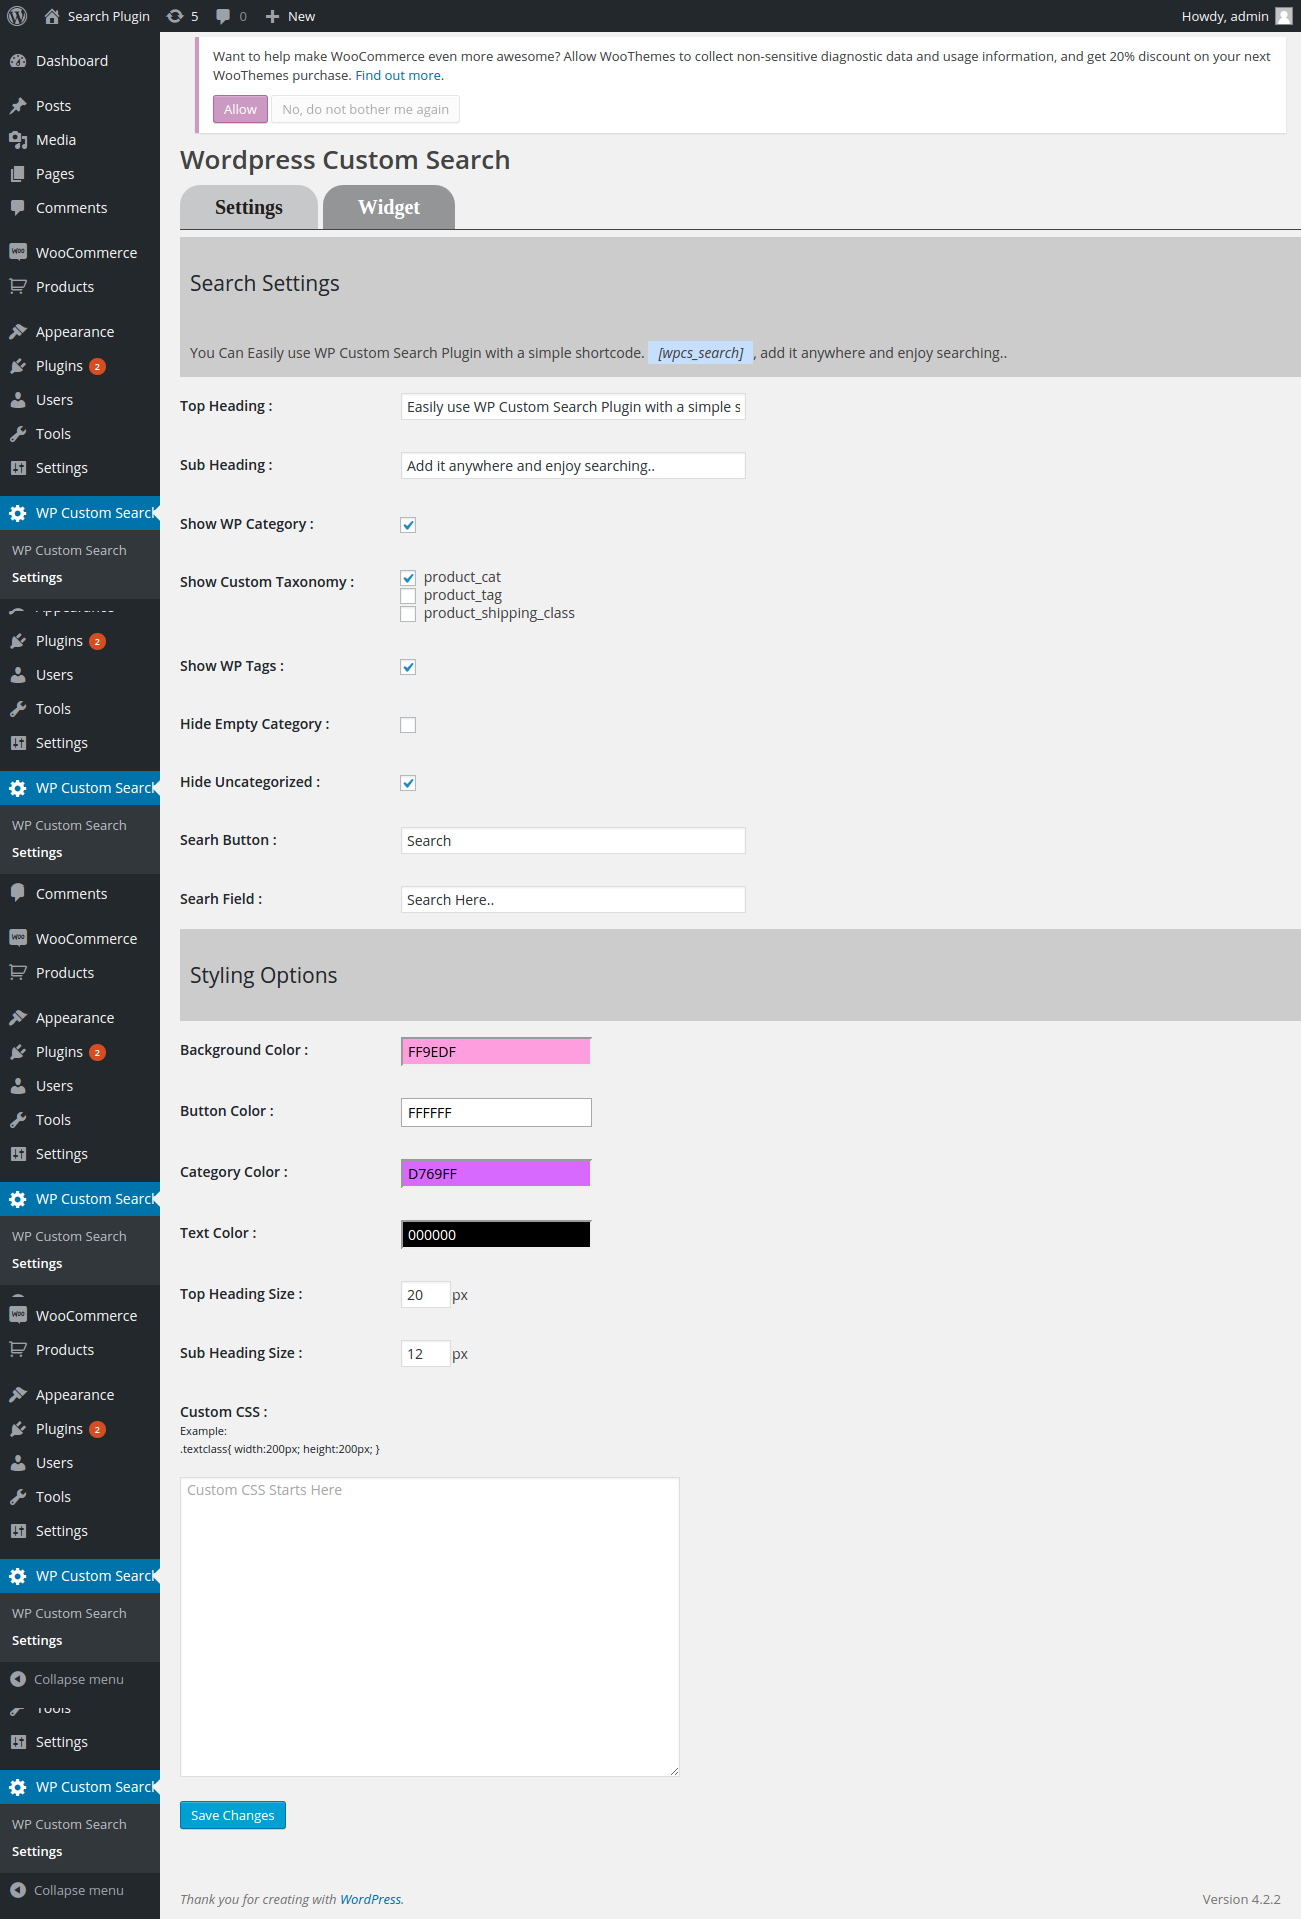Enable the product_tag taxonomy checkbox

point(408,596)
